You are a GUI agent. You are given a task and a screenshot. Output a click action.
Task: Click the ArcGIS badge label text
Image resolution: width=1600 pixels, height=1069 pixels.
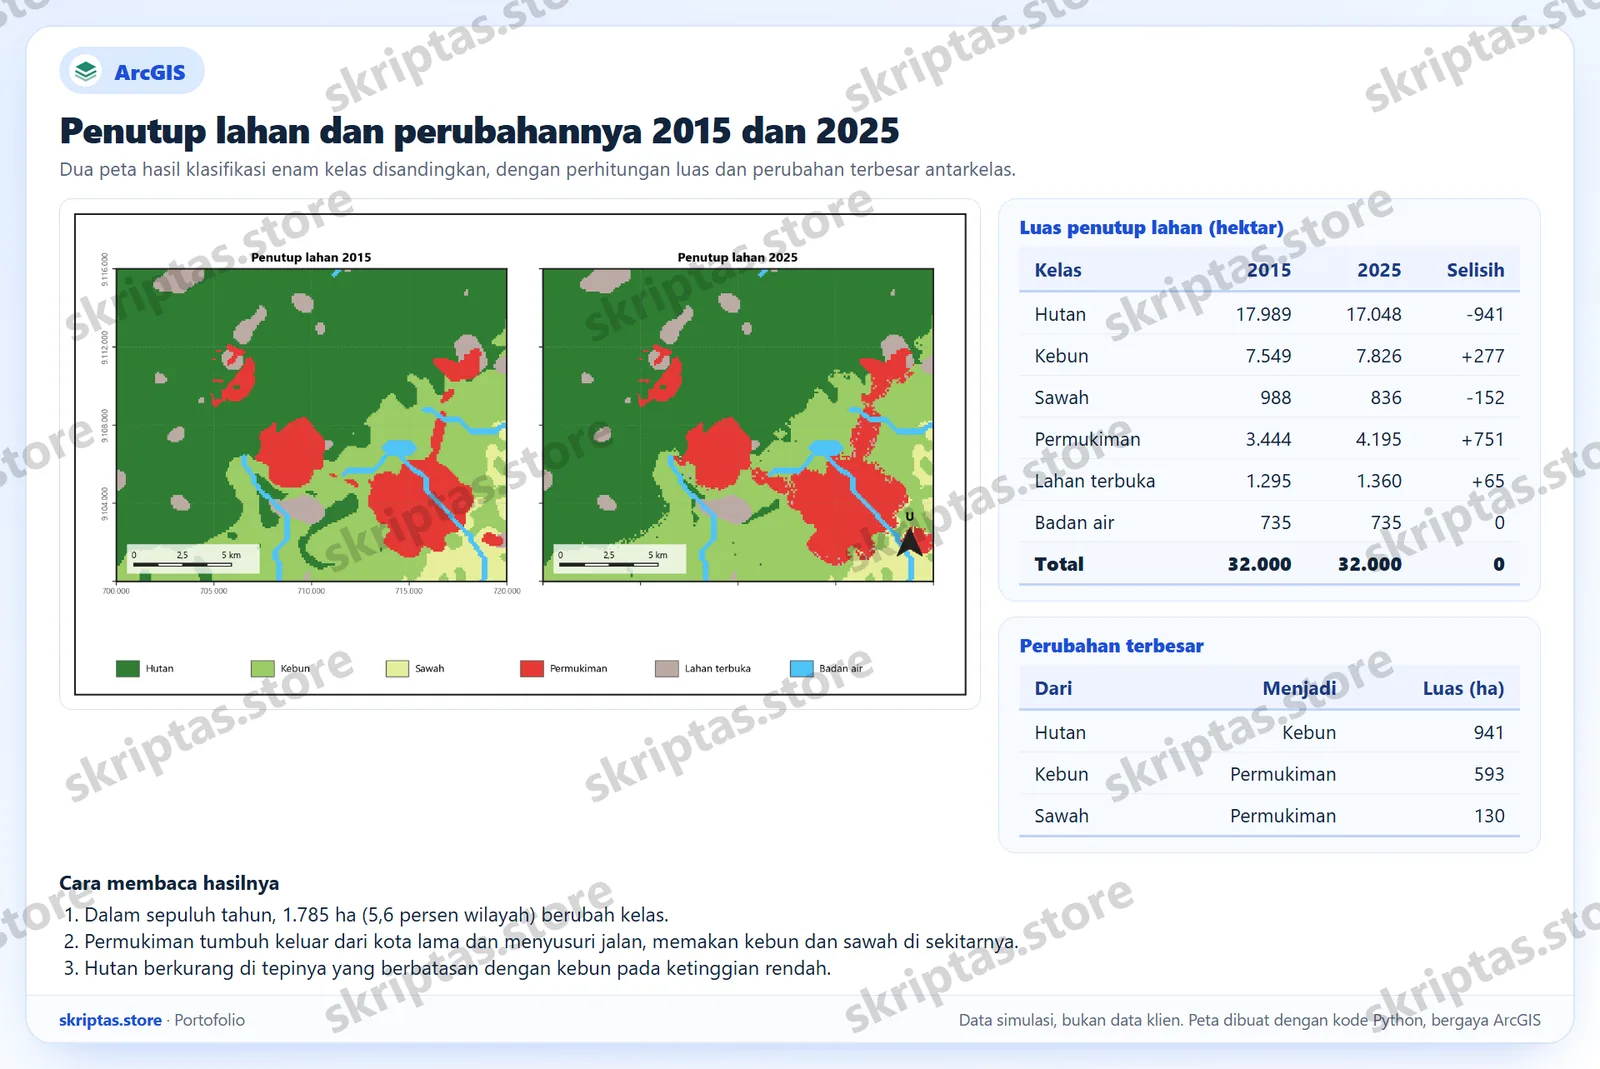point(149,72)
